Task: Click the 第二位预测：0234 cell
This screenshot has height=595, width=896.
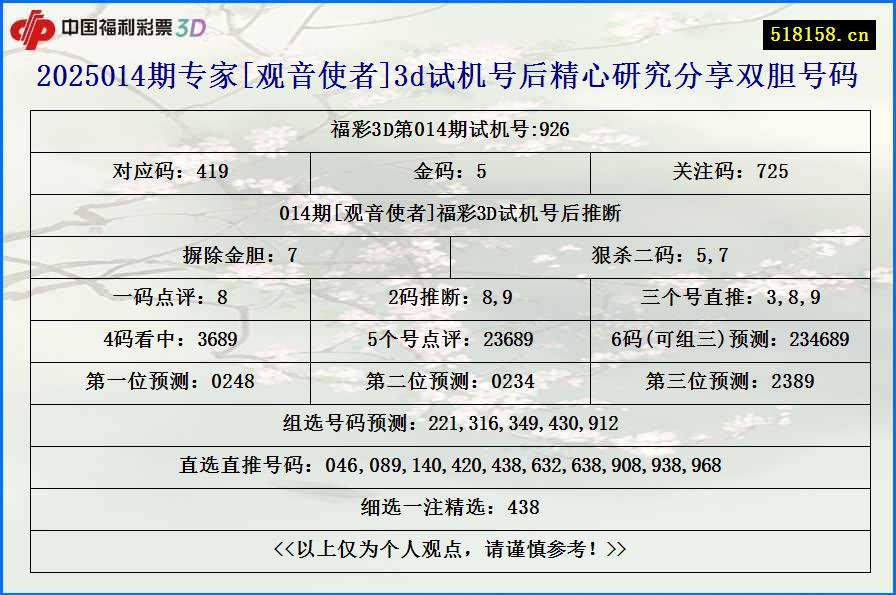Action: (448, 380)
